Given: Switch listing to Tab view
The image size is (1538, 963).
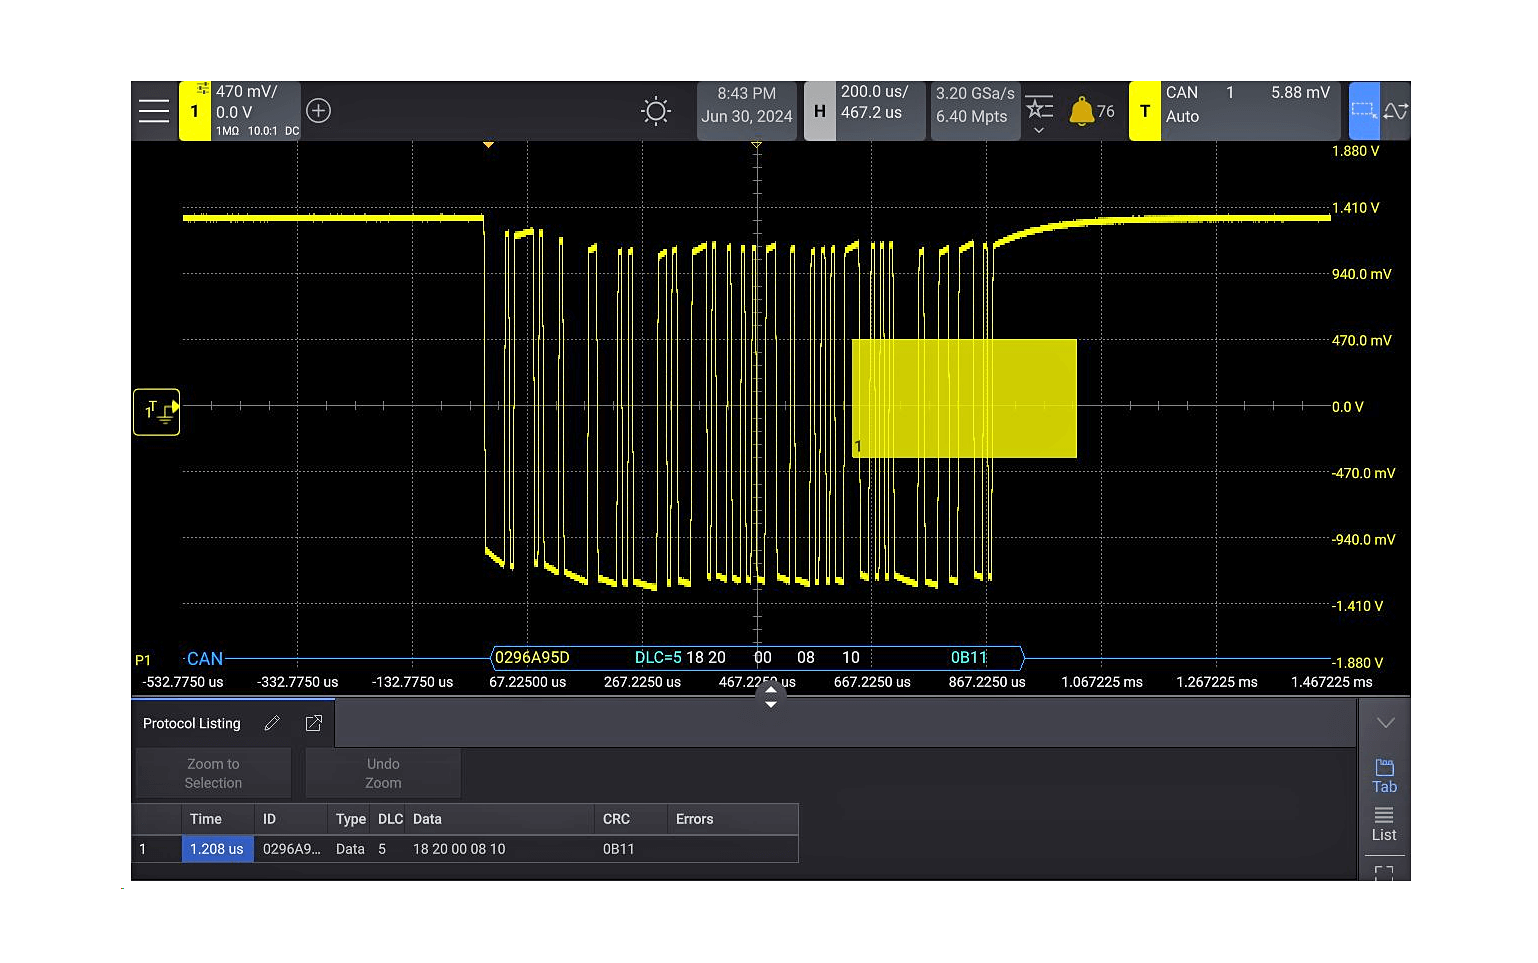Looking at the screenshot, I should point(1384,776).
